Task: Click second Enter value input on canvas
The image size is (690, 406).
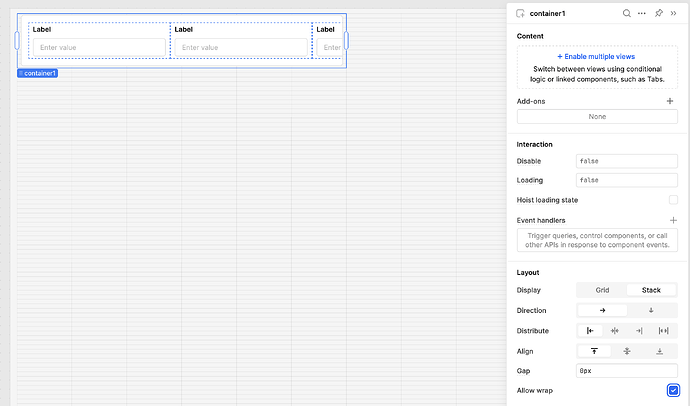Action: pyautogui.click(x=241, y=47)
